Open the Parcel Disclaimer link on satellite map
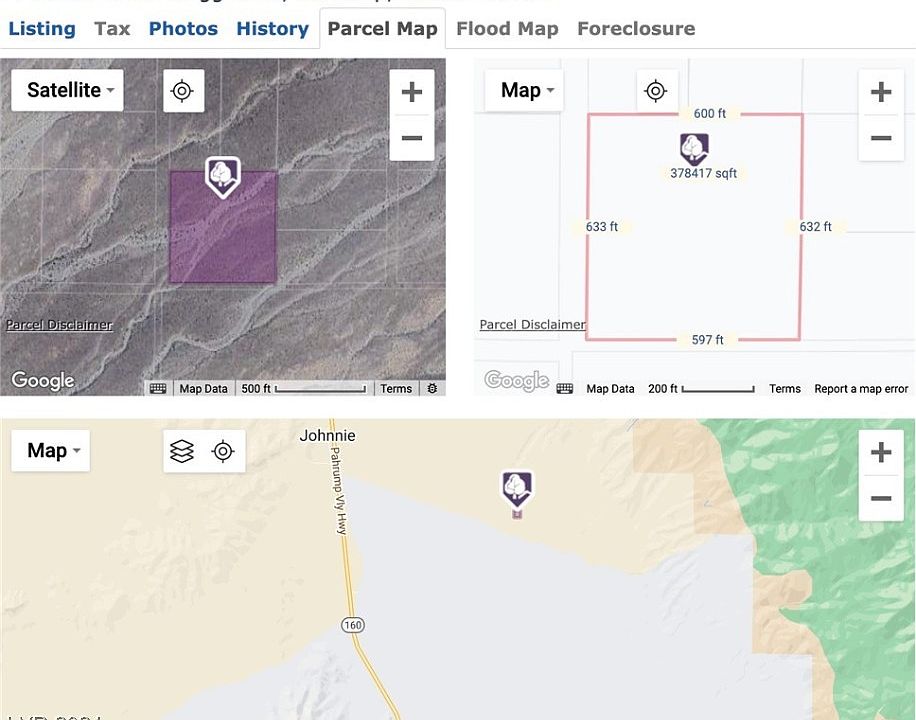This screenshot has height=720, width=916. [x=59, y=325]
